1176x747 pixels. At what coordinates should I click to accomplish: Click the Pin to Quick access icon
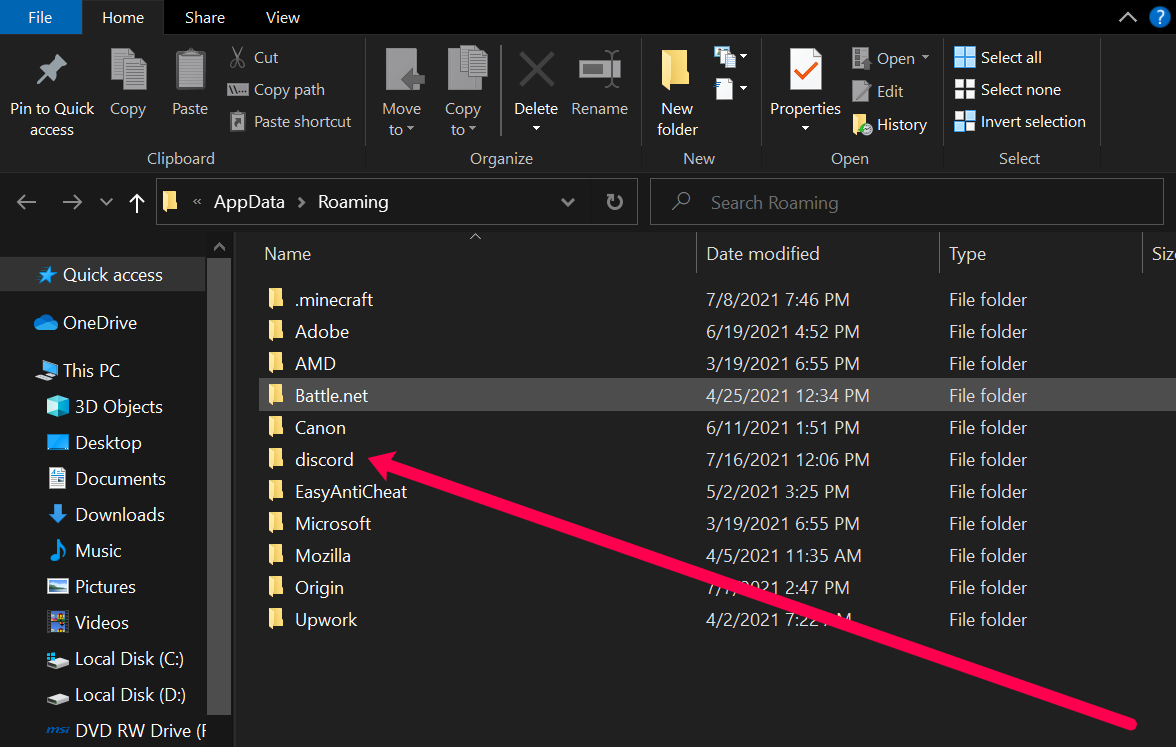point(51,70)
